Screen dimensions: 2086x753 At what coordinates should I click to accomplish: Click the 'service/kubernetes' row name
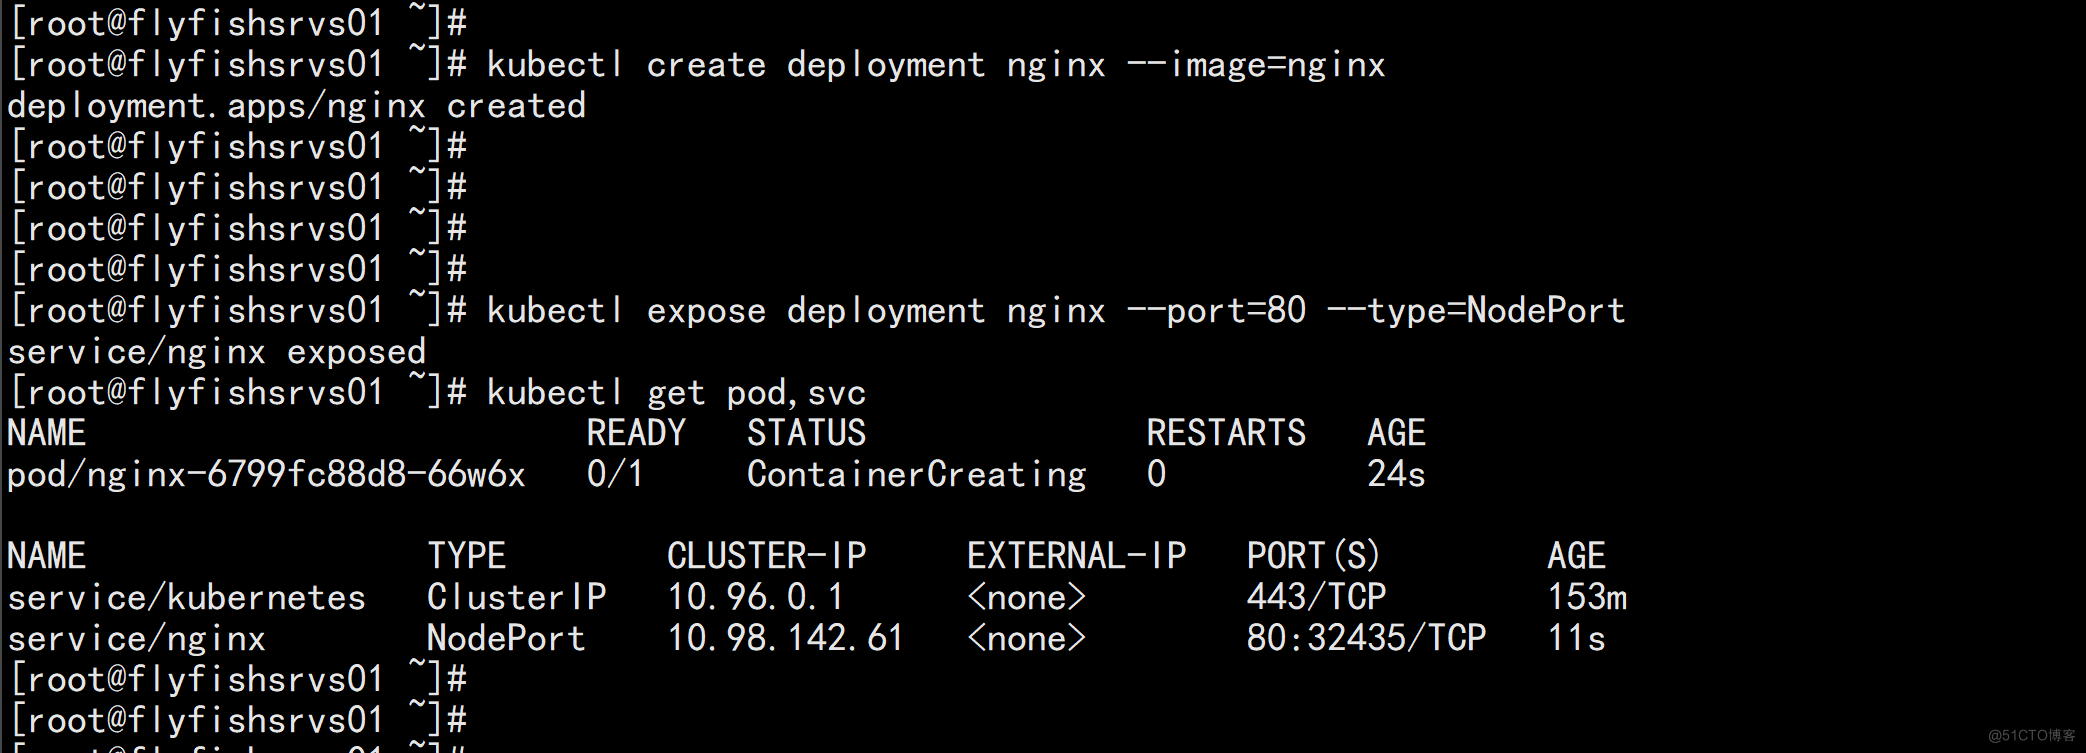[x=187, y=598]
